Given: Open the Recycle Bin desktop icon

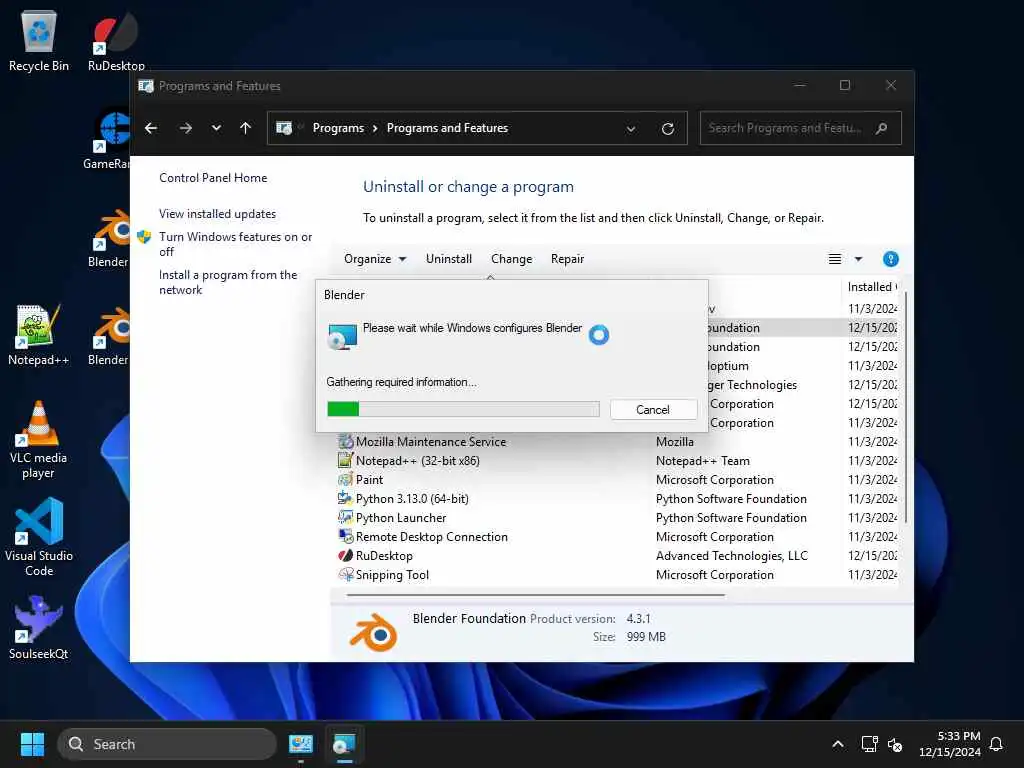Looking at the screenshot, I should pyautogui.click(x=39, y=40).
